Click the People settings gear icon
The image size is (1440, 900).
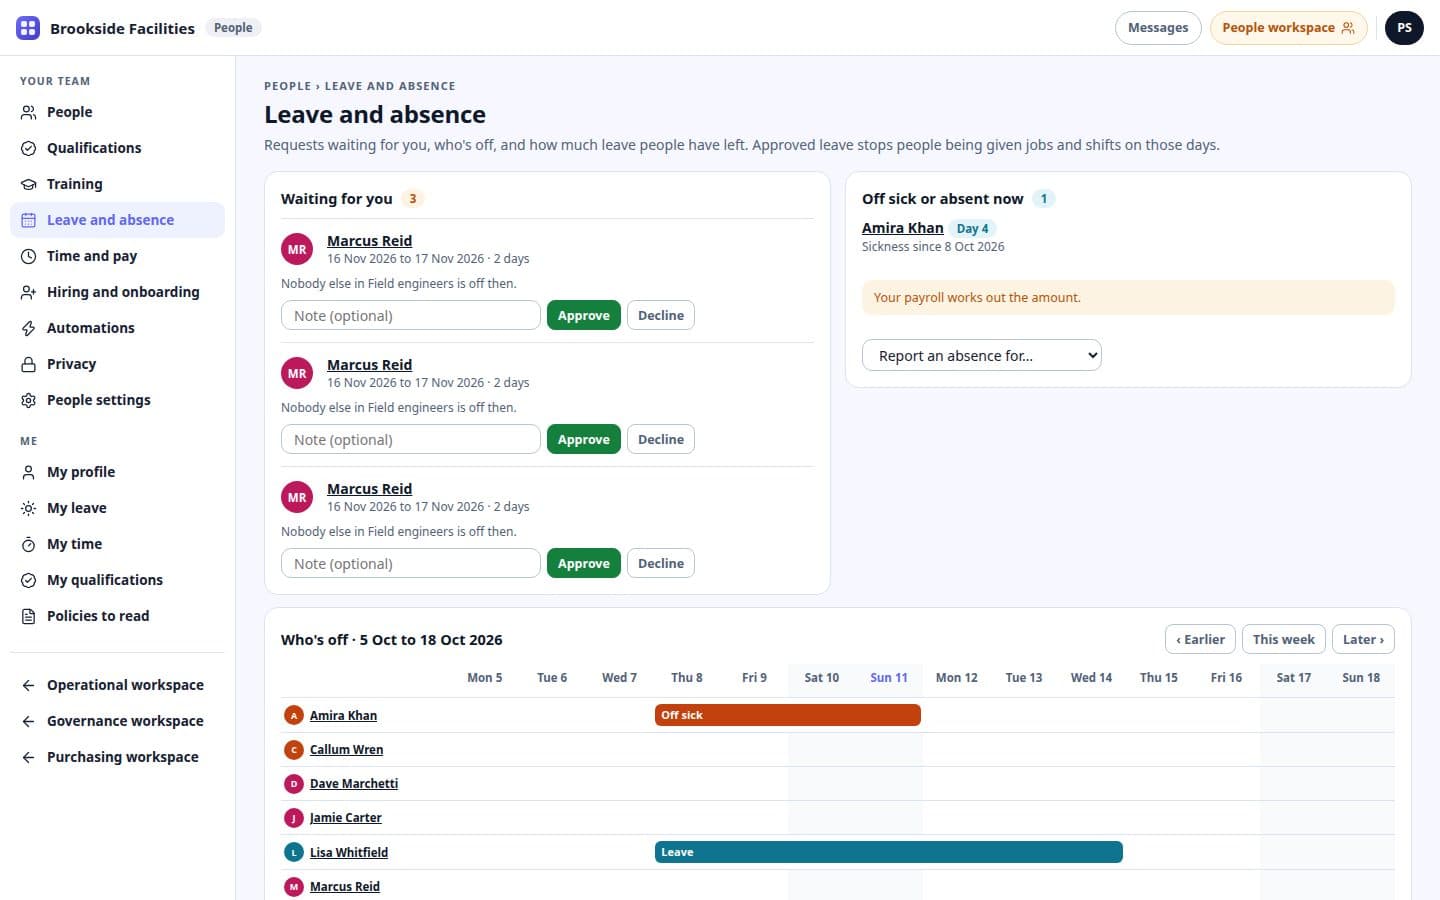pyautogui.click(x=28, y=400)
